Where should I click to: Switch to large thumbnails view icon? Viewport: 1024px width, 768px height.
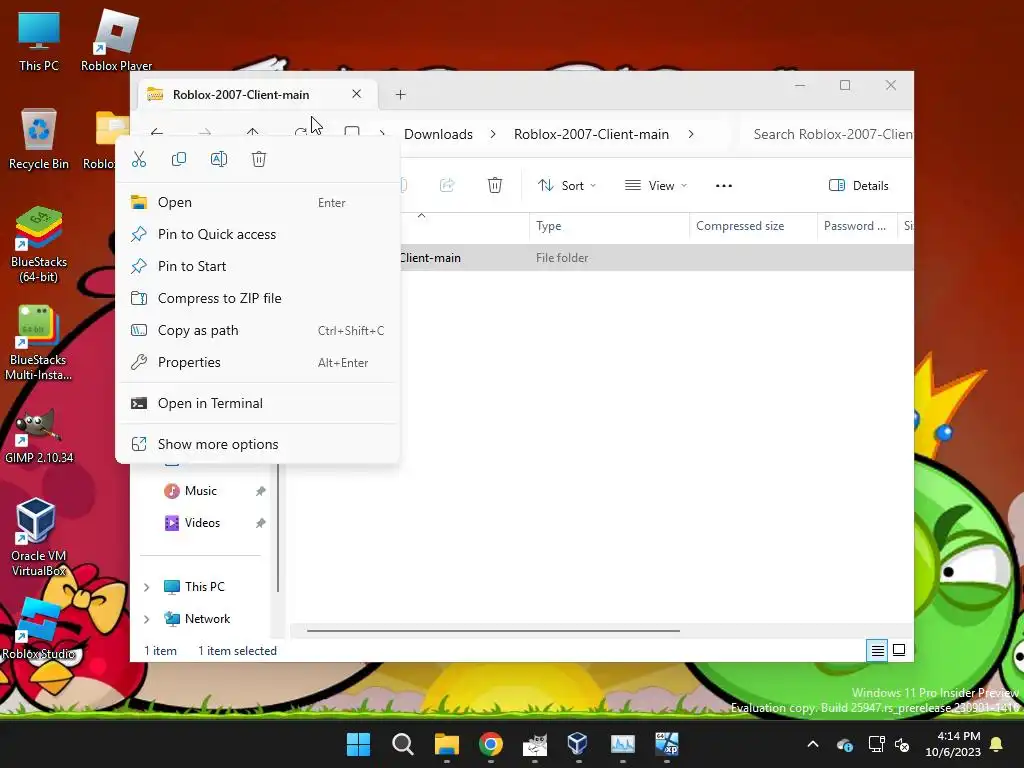click(x=899, y=650)
